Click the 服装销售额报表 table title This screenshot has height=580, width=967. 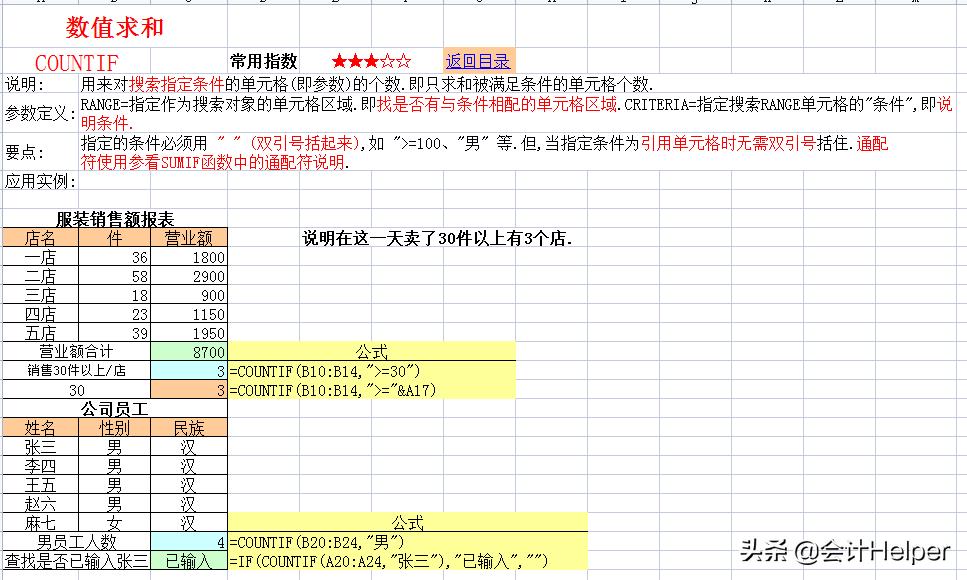tap(113, 219)
